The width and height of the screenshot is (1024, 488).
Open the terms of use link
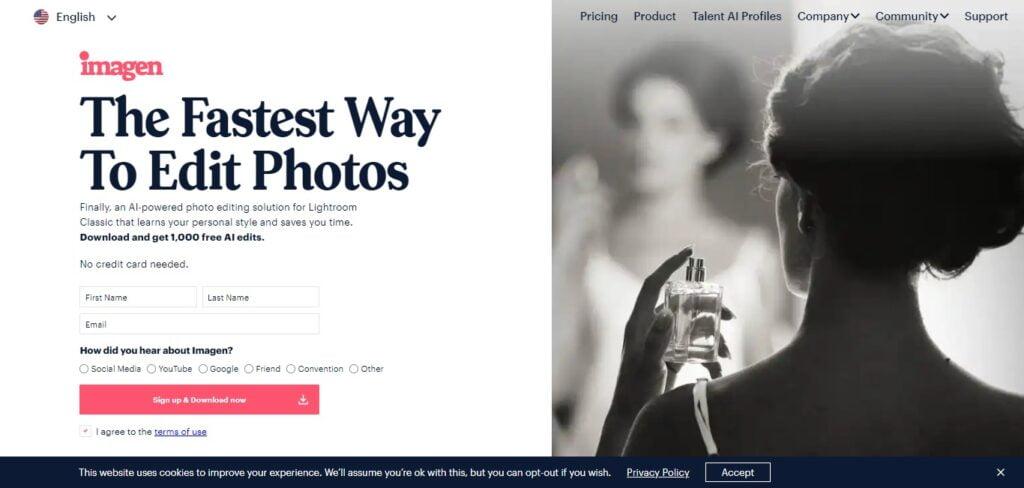(180, 432)
